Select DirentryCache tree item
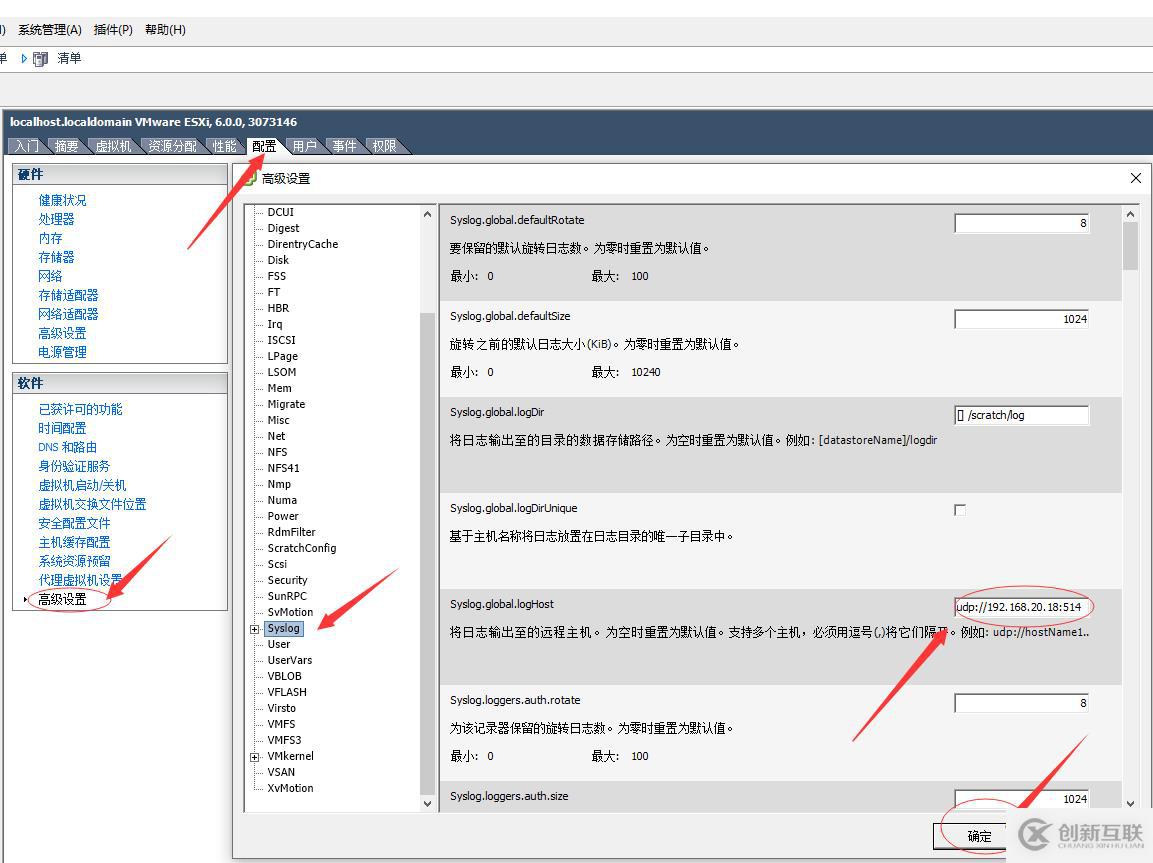Image resolution: width=1153 pixels, height=863 pixels. click(x=303, y=244)
